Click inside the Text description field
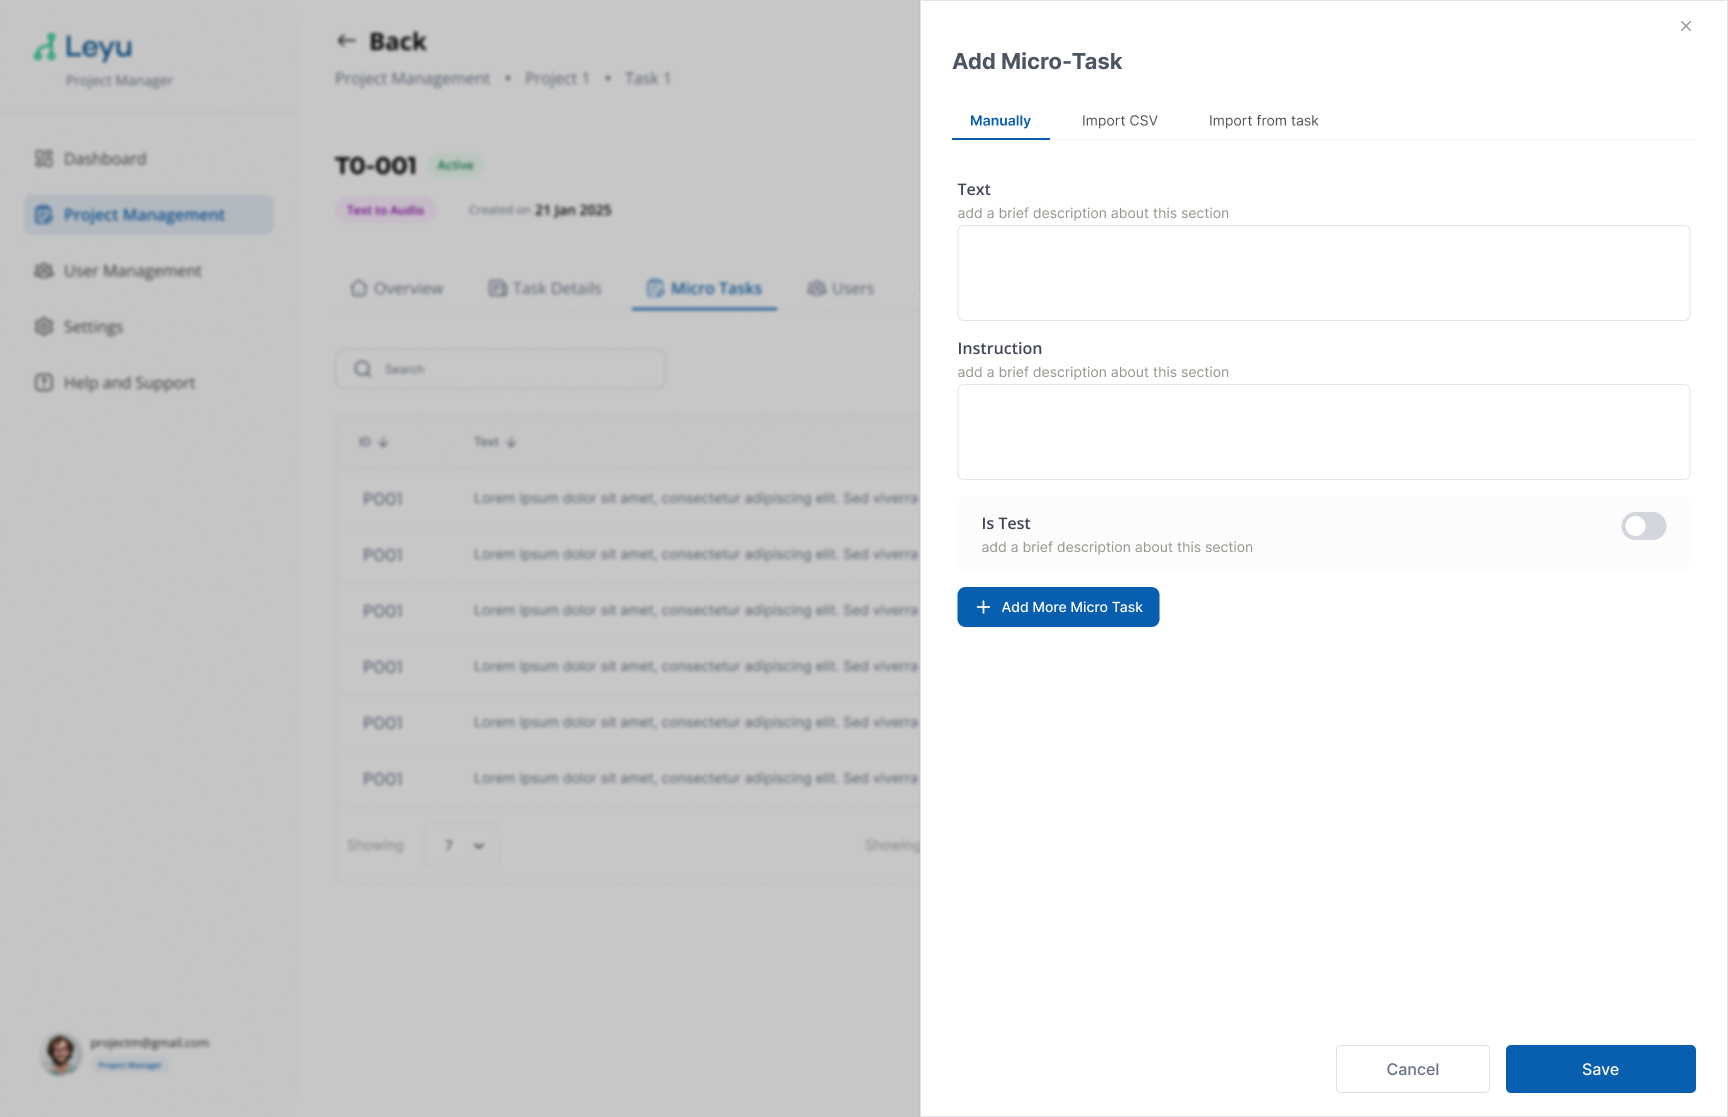 click(x=1322, y=272)
